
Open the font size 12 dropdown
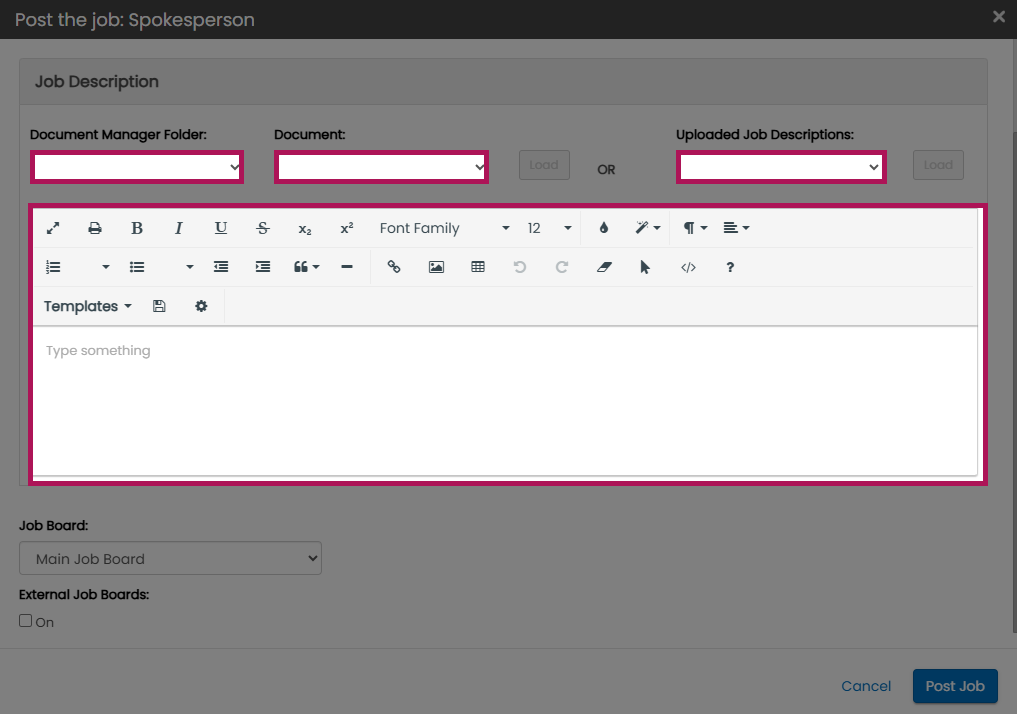[x=549, y=228]
